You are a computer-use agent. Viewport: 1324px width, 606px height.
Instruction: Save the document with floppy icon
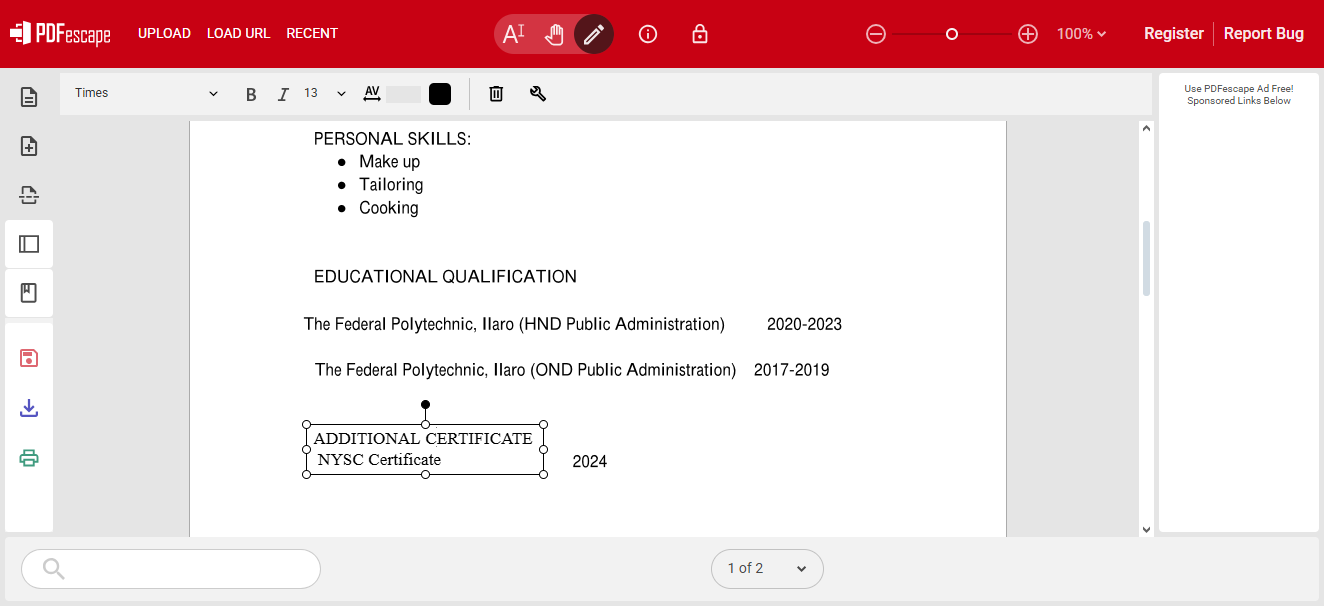click(x=29, y=358)
